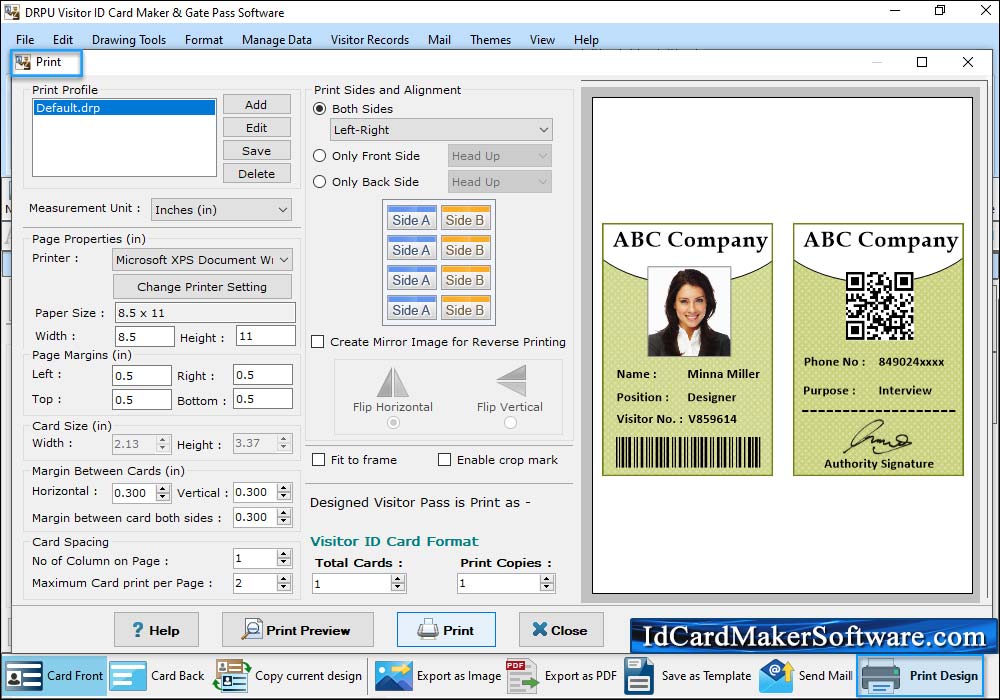This screenshot has height=700, width=1000.
Task: Open the File menu
Action: coord(25,40)
